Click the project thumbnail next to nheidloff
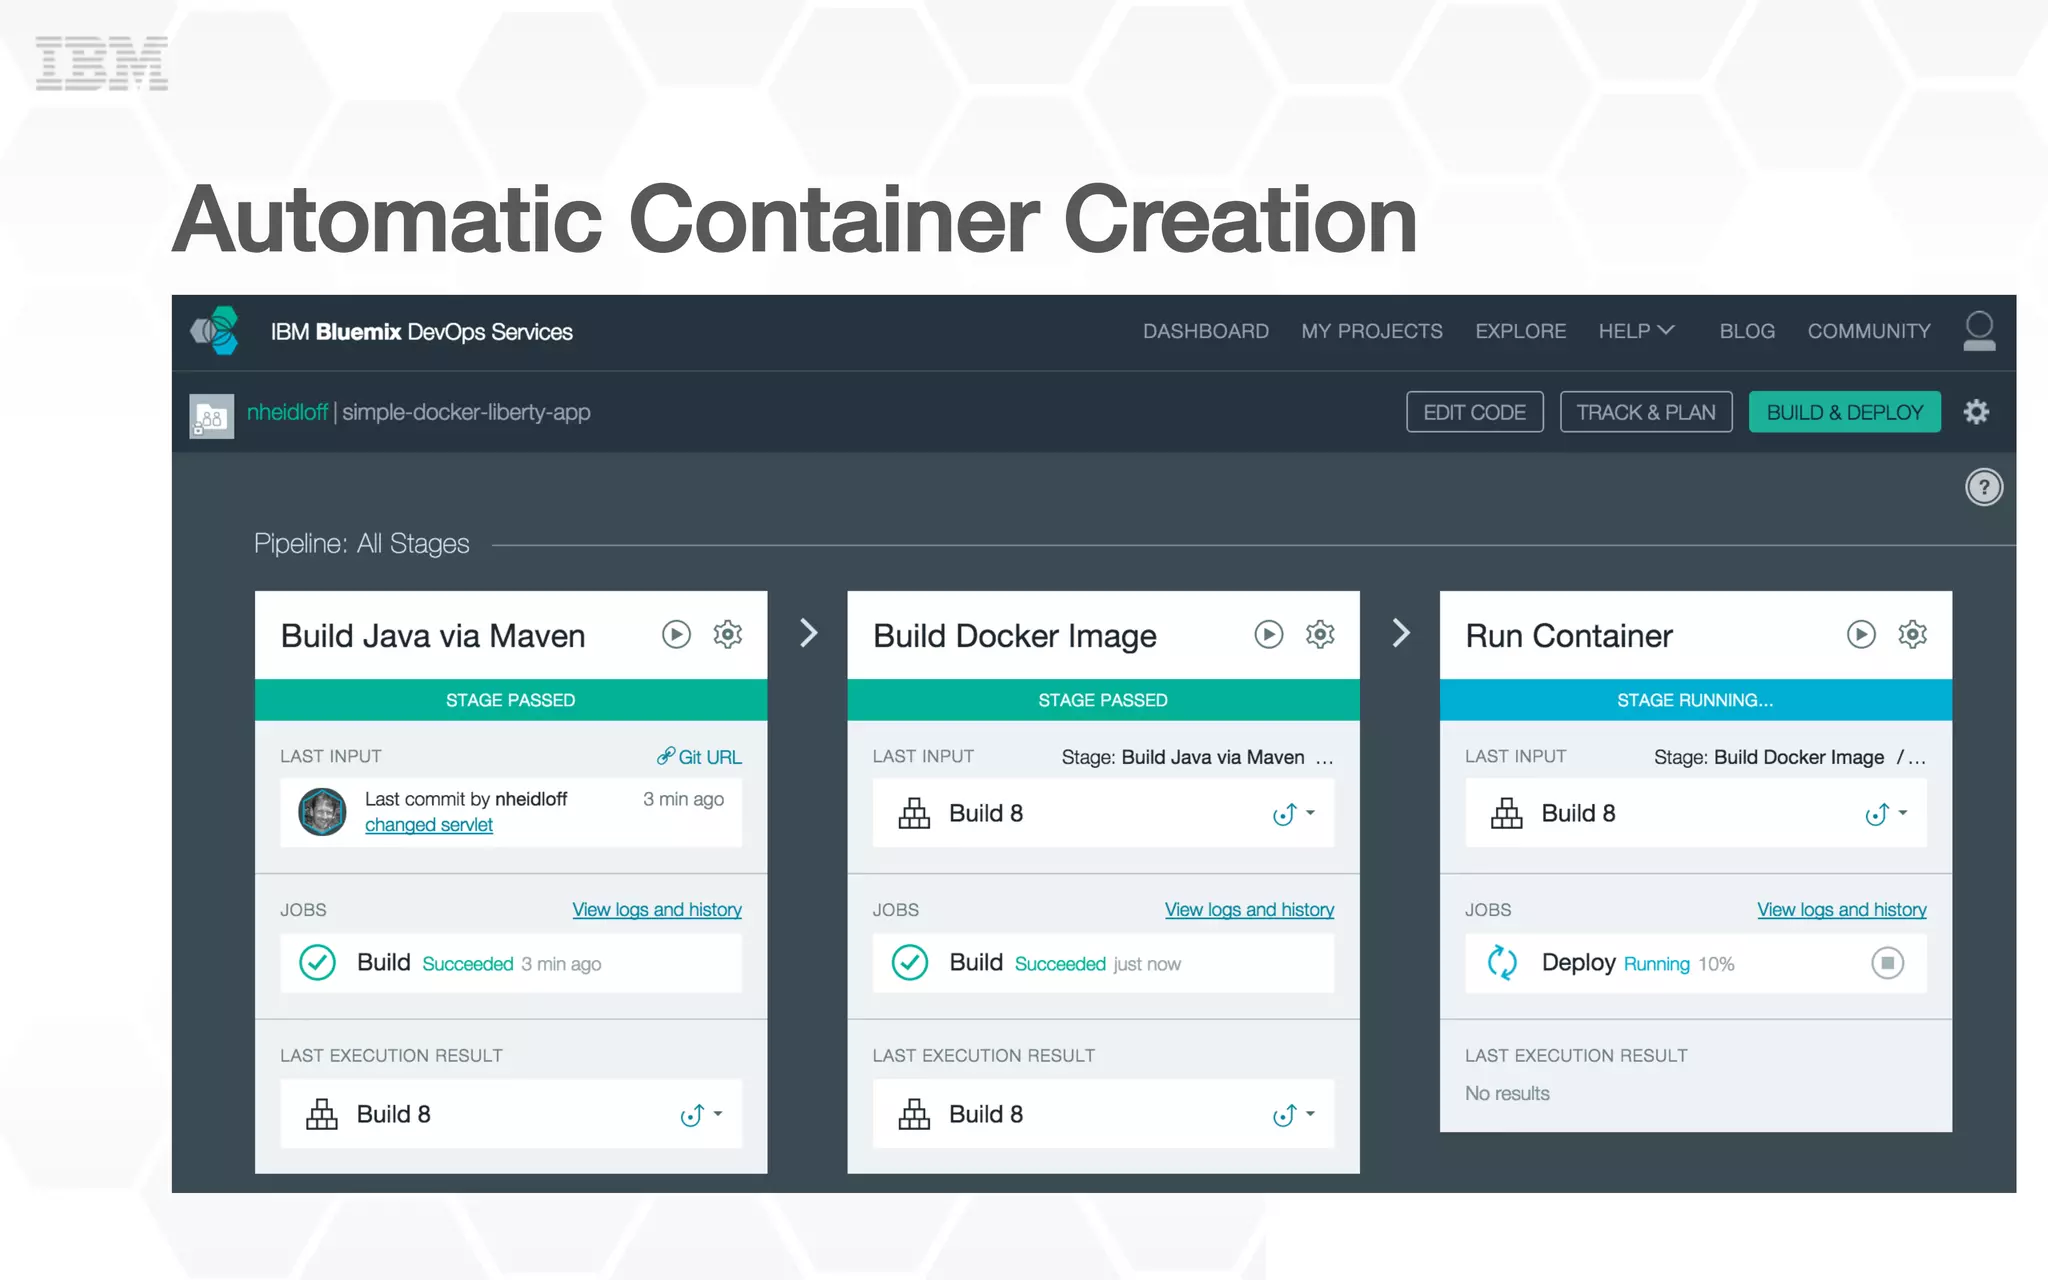 coord(212,415)
